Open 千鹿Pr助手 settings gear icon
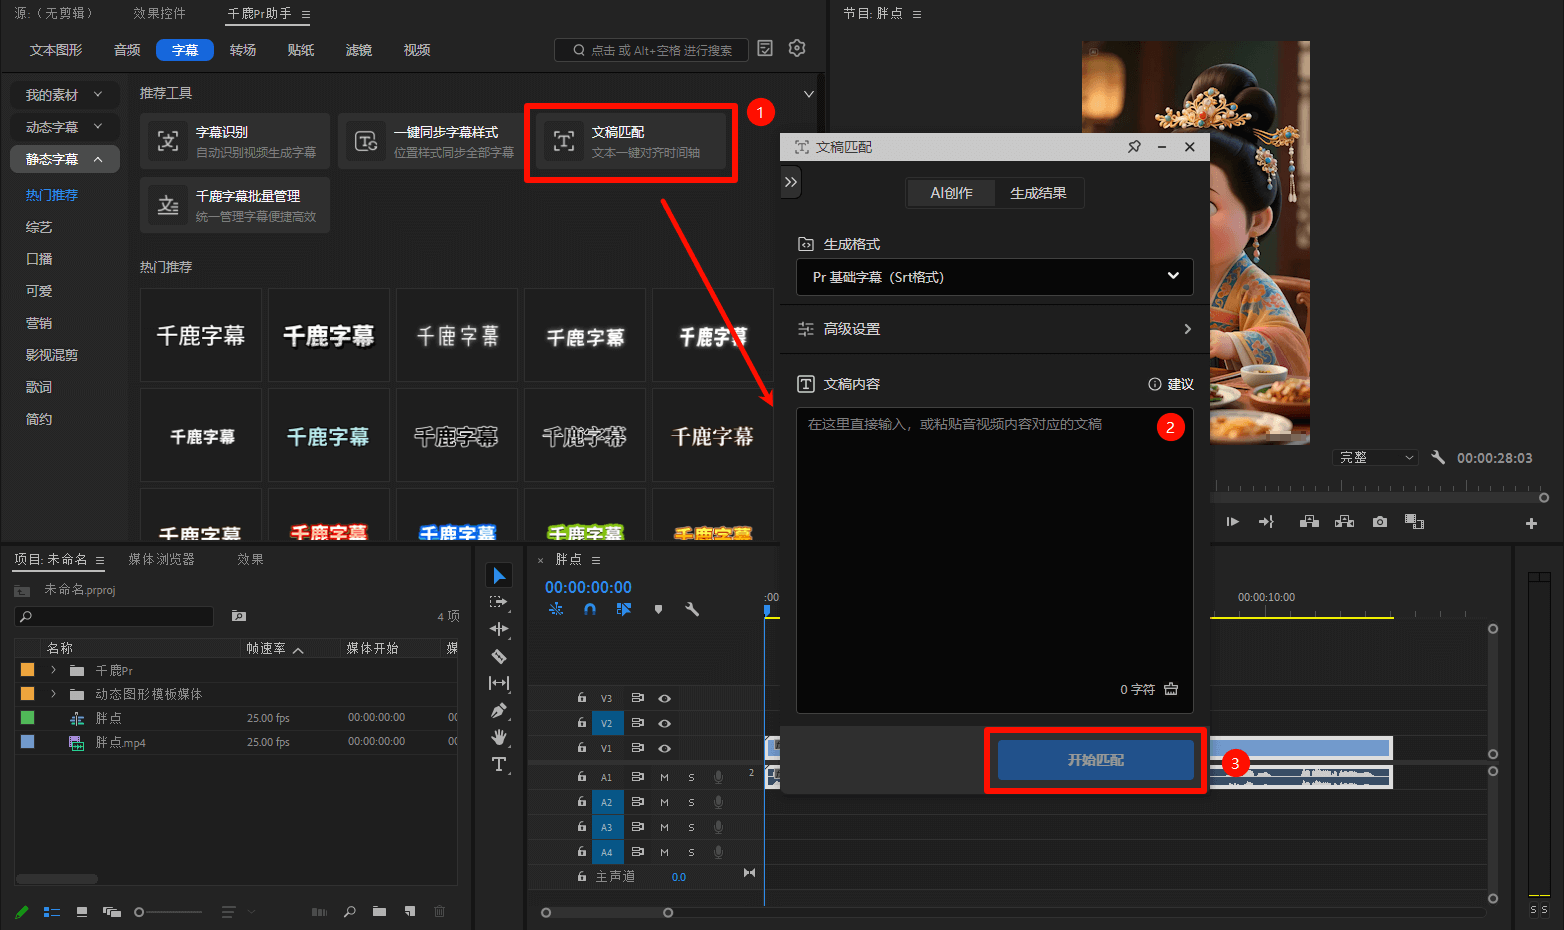 [797, 48]
